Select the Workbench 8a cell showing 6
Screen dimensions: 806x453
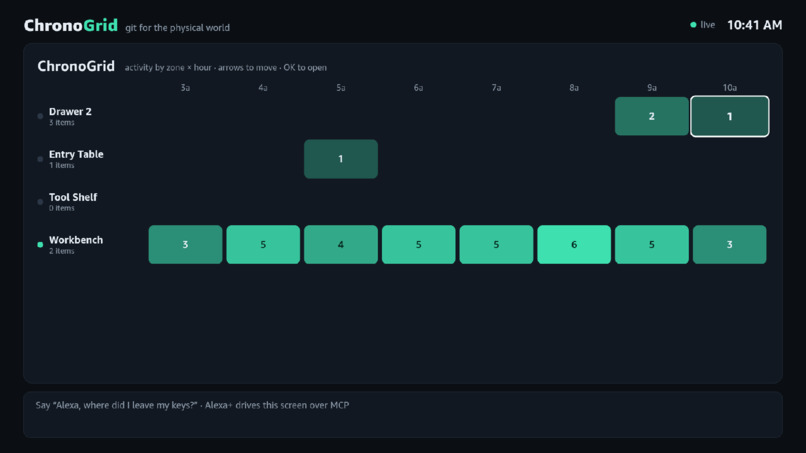click(574, 245)
